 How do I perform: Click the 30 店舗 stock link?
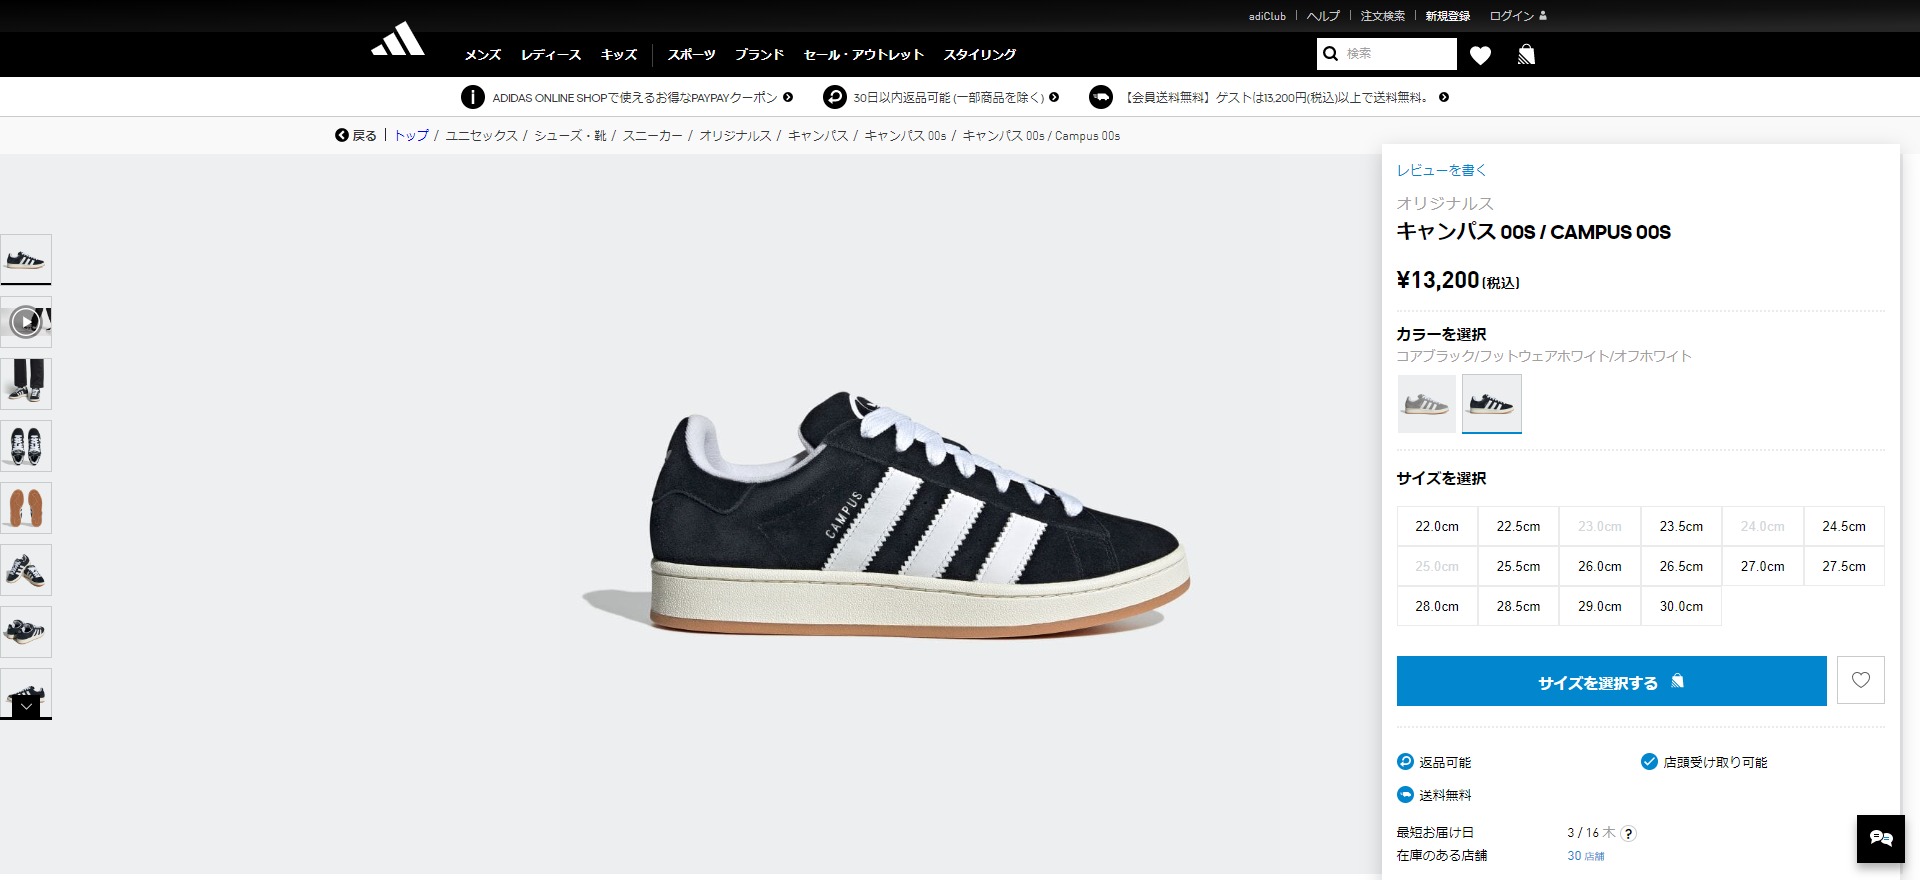click(1586, 856)
